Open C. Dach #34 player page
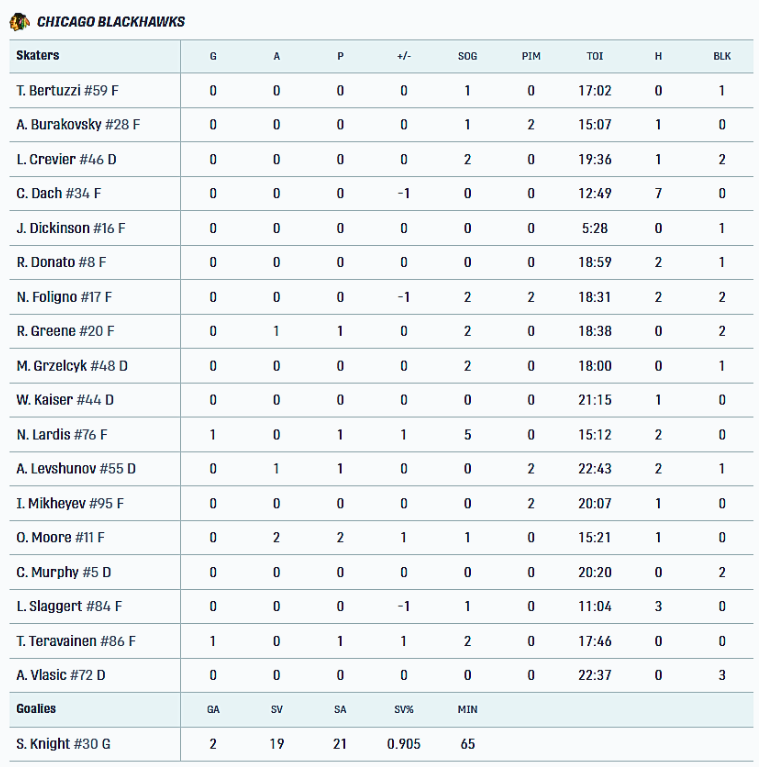Screen dimensions: 759x767 tap(59, 193)
